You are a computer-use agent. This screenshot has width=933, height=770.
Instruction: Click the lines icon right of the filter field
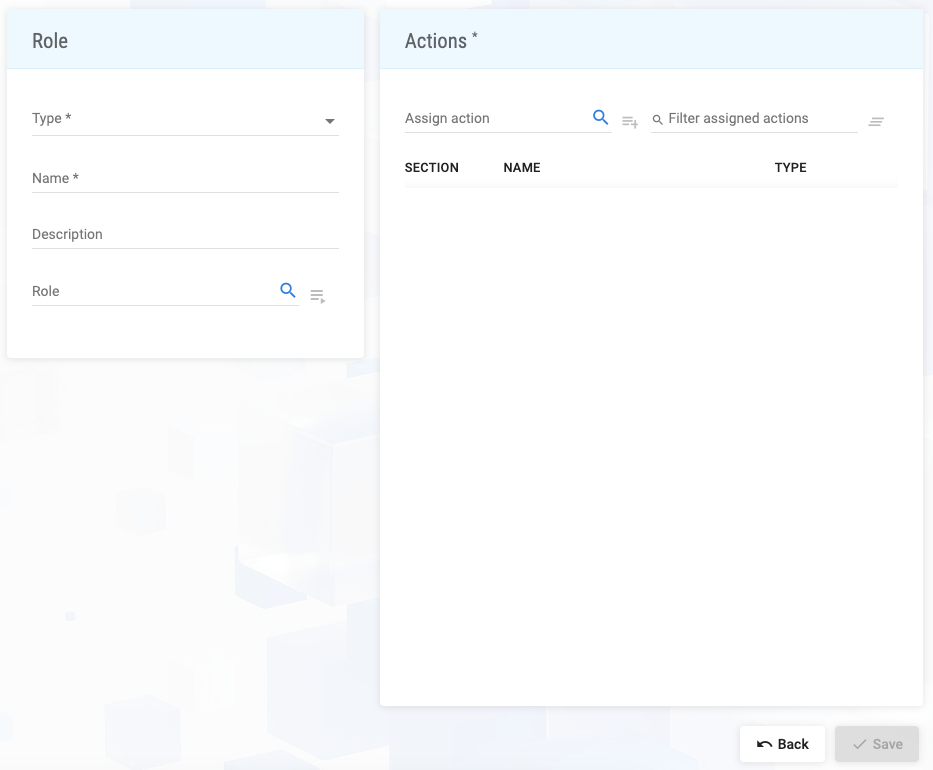(x=876, y=122)
